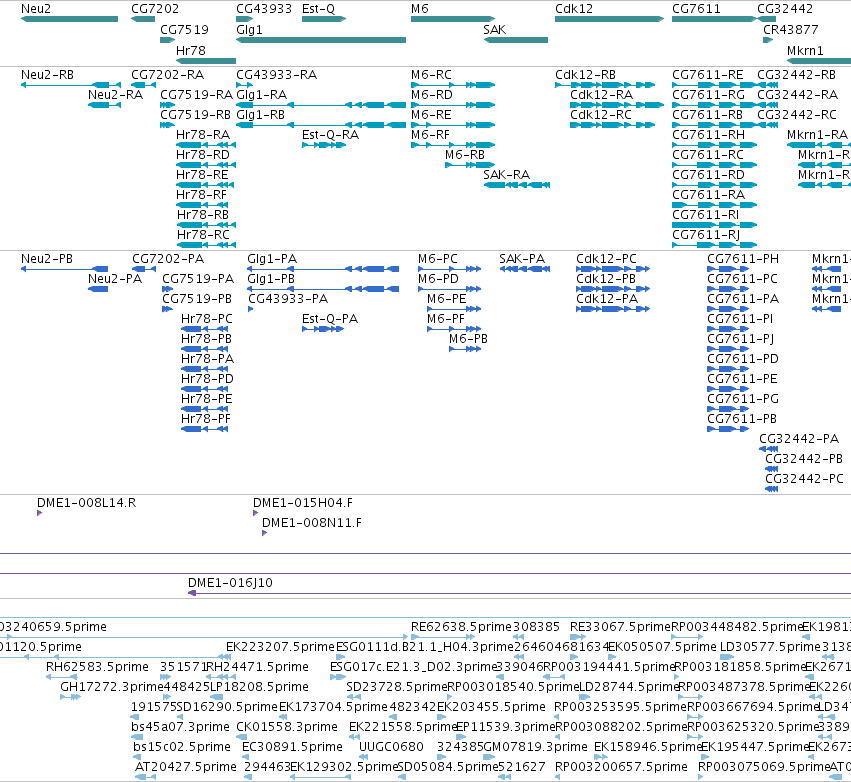Screen dimensions: 851x782
Task: Select the Est-Q-PA protein feature
Action: click(323, 329)
